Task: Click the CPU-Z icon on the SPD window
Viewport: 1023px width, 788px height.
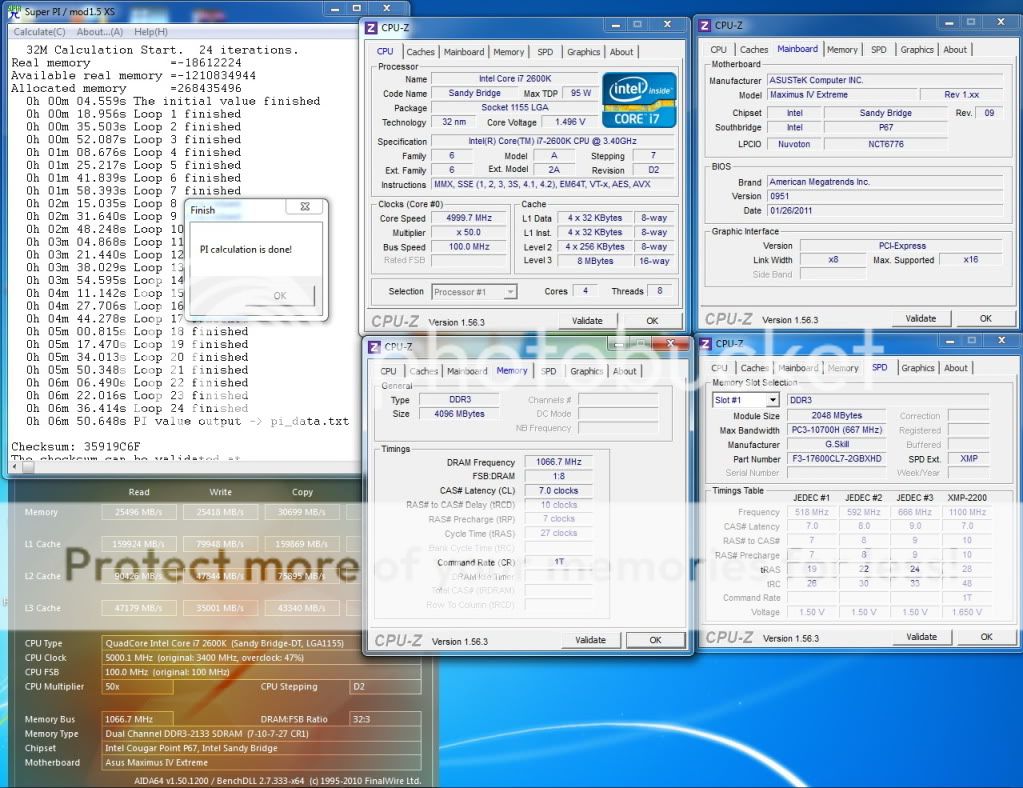Action: [705, 344]
